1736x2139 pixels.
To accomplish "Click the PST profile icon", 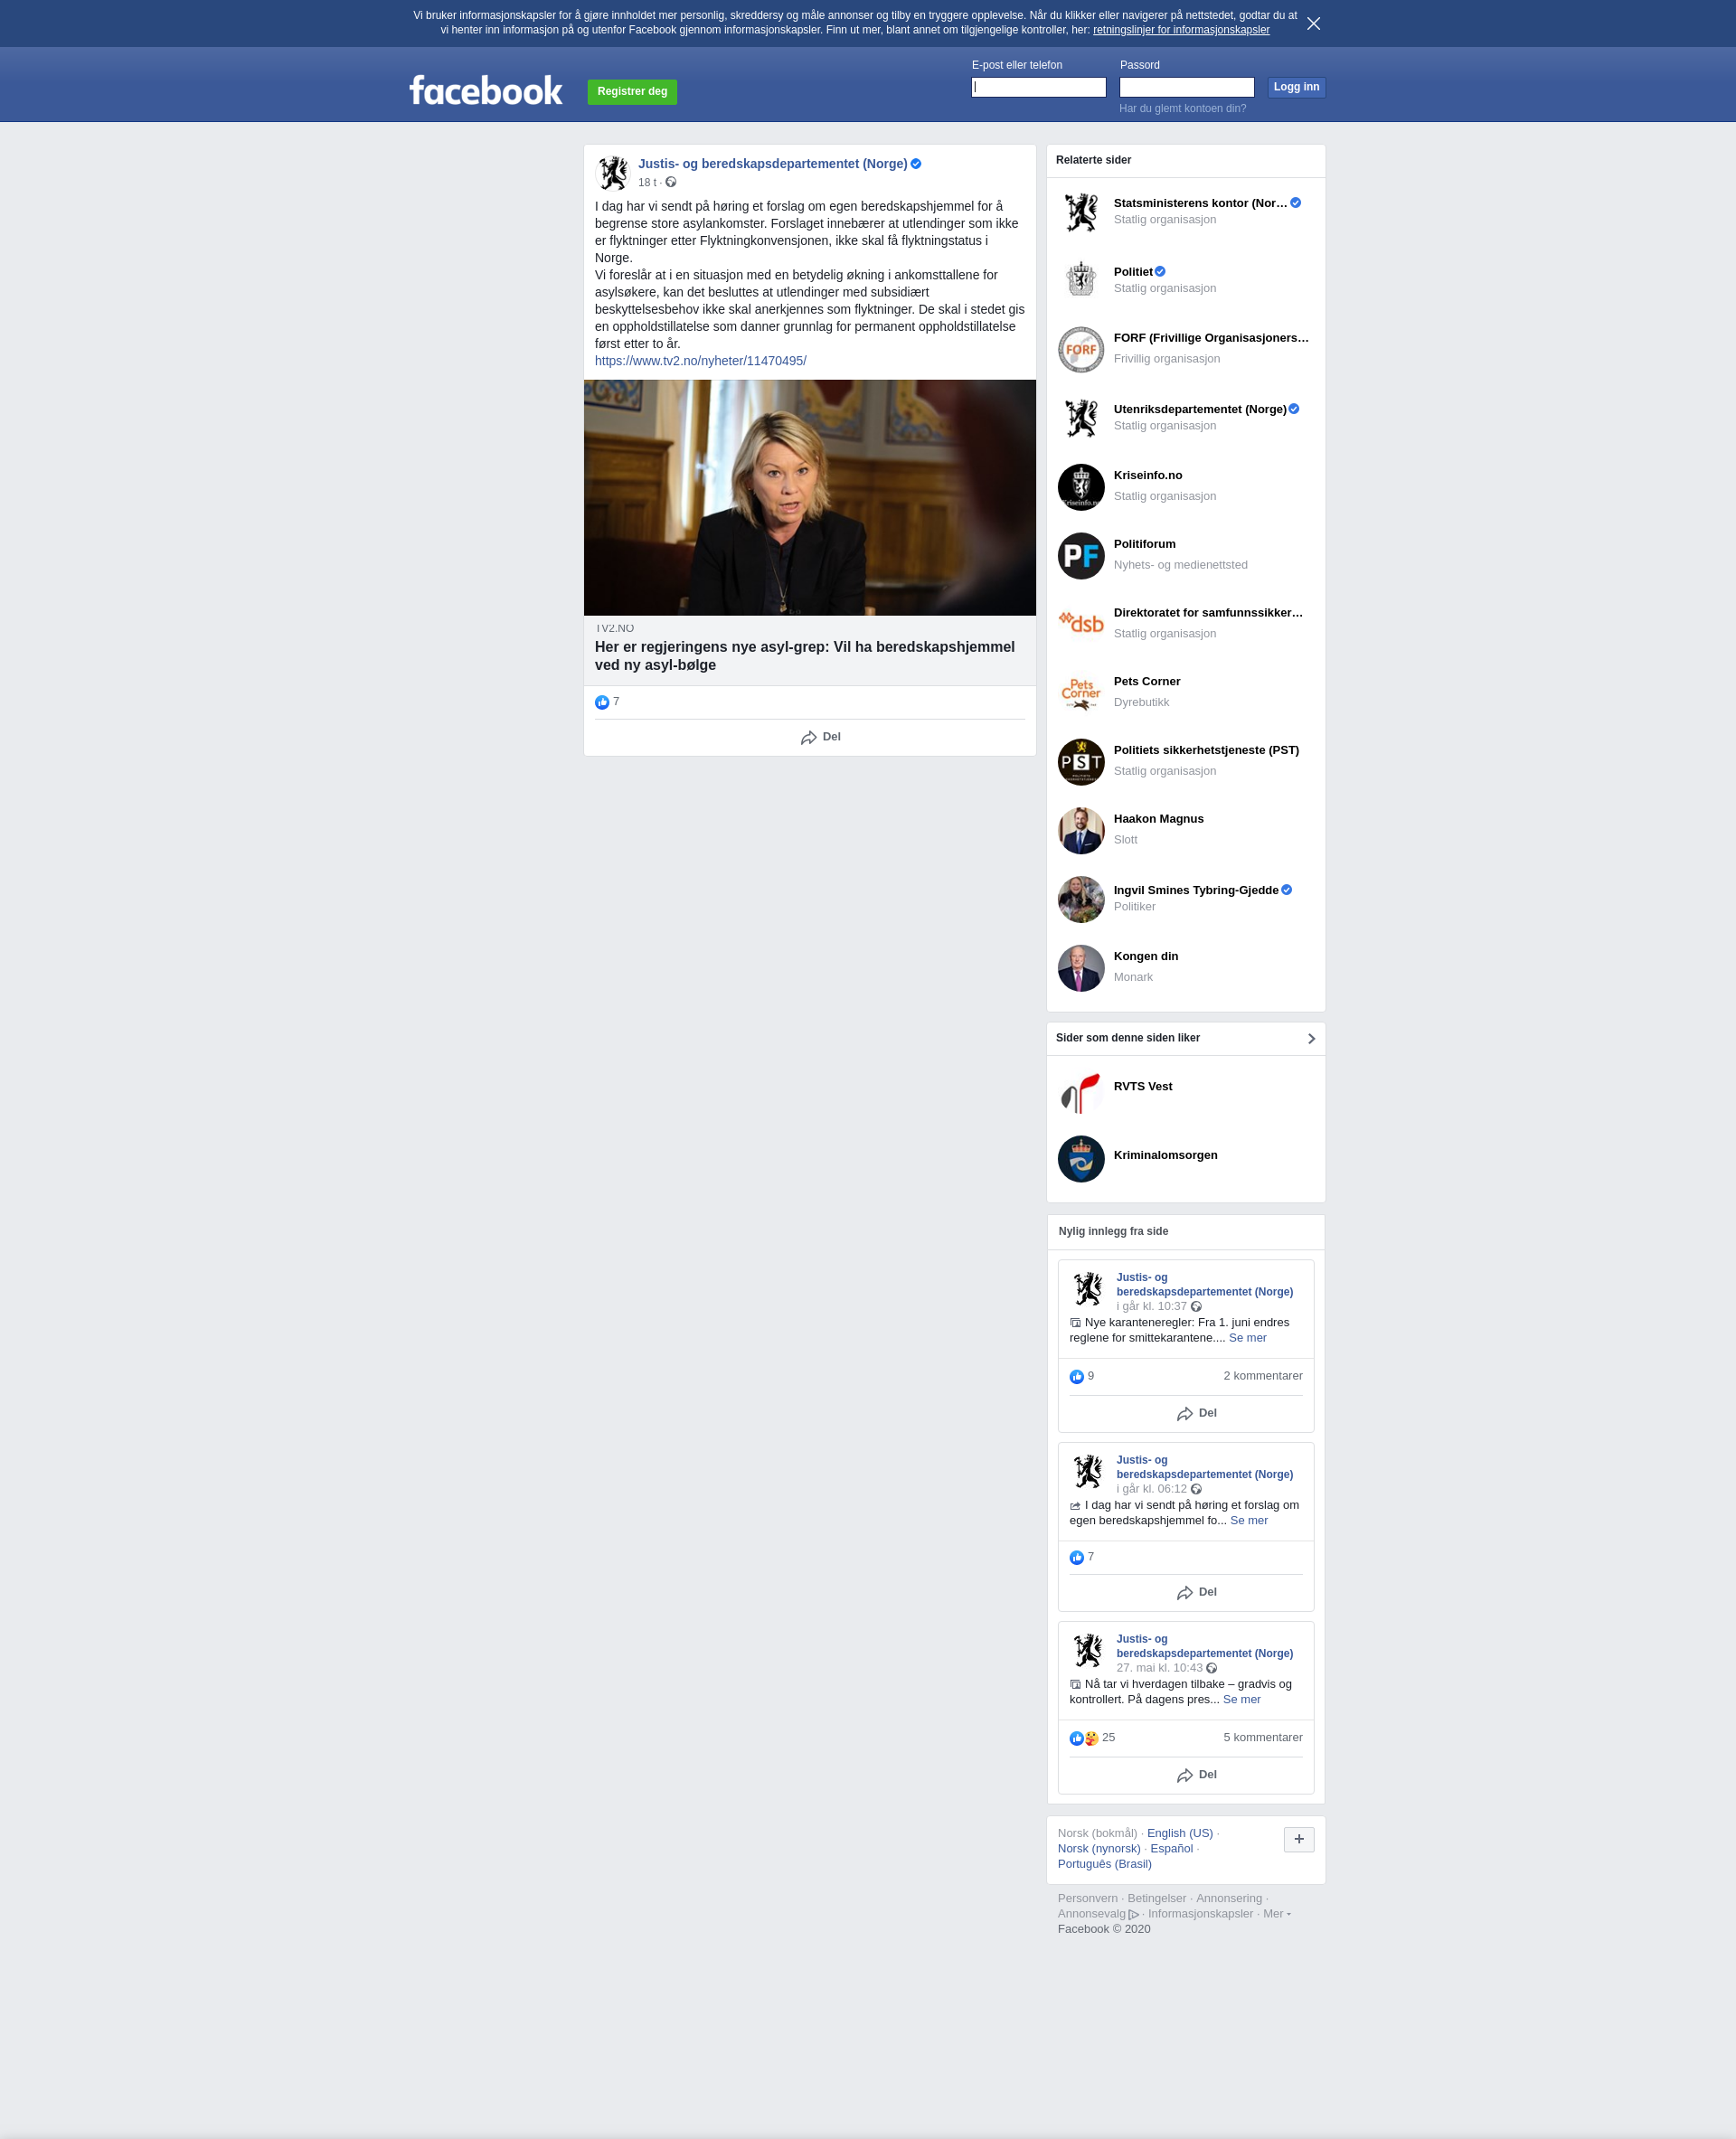I will (1081, 762).
